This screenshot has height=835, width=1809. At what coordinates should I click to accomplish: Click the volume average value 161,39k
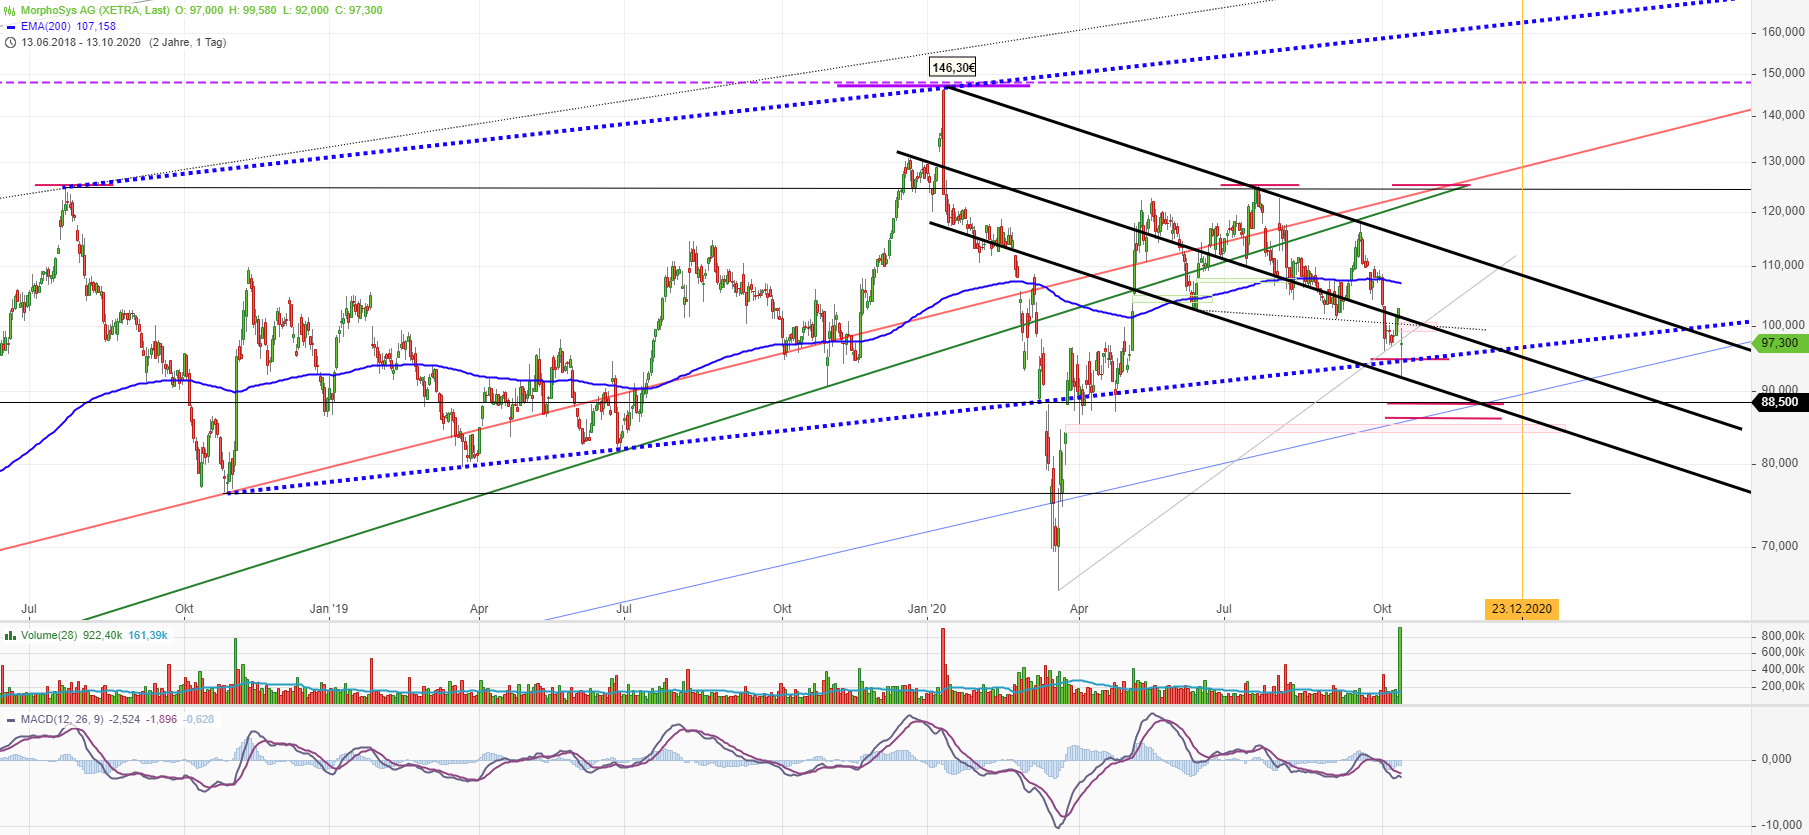click(148, 635)
